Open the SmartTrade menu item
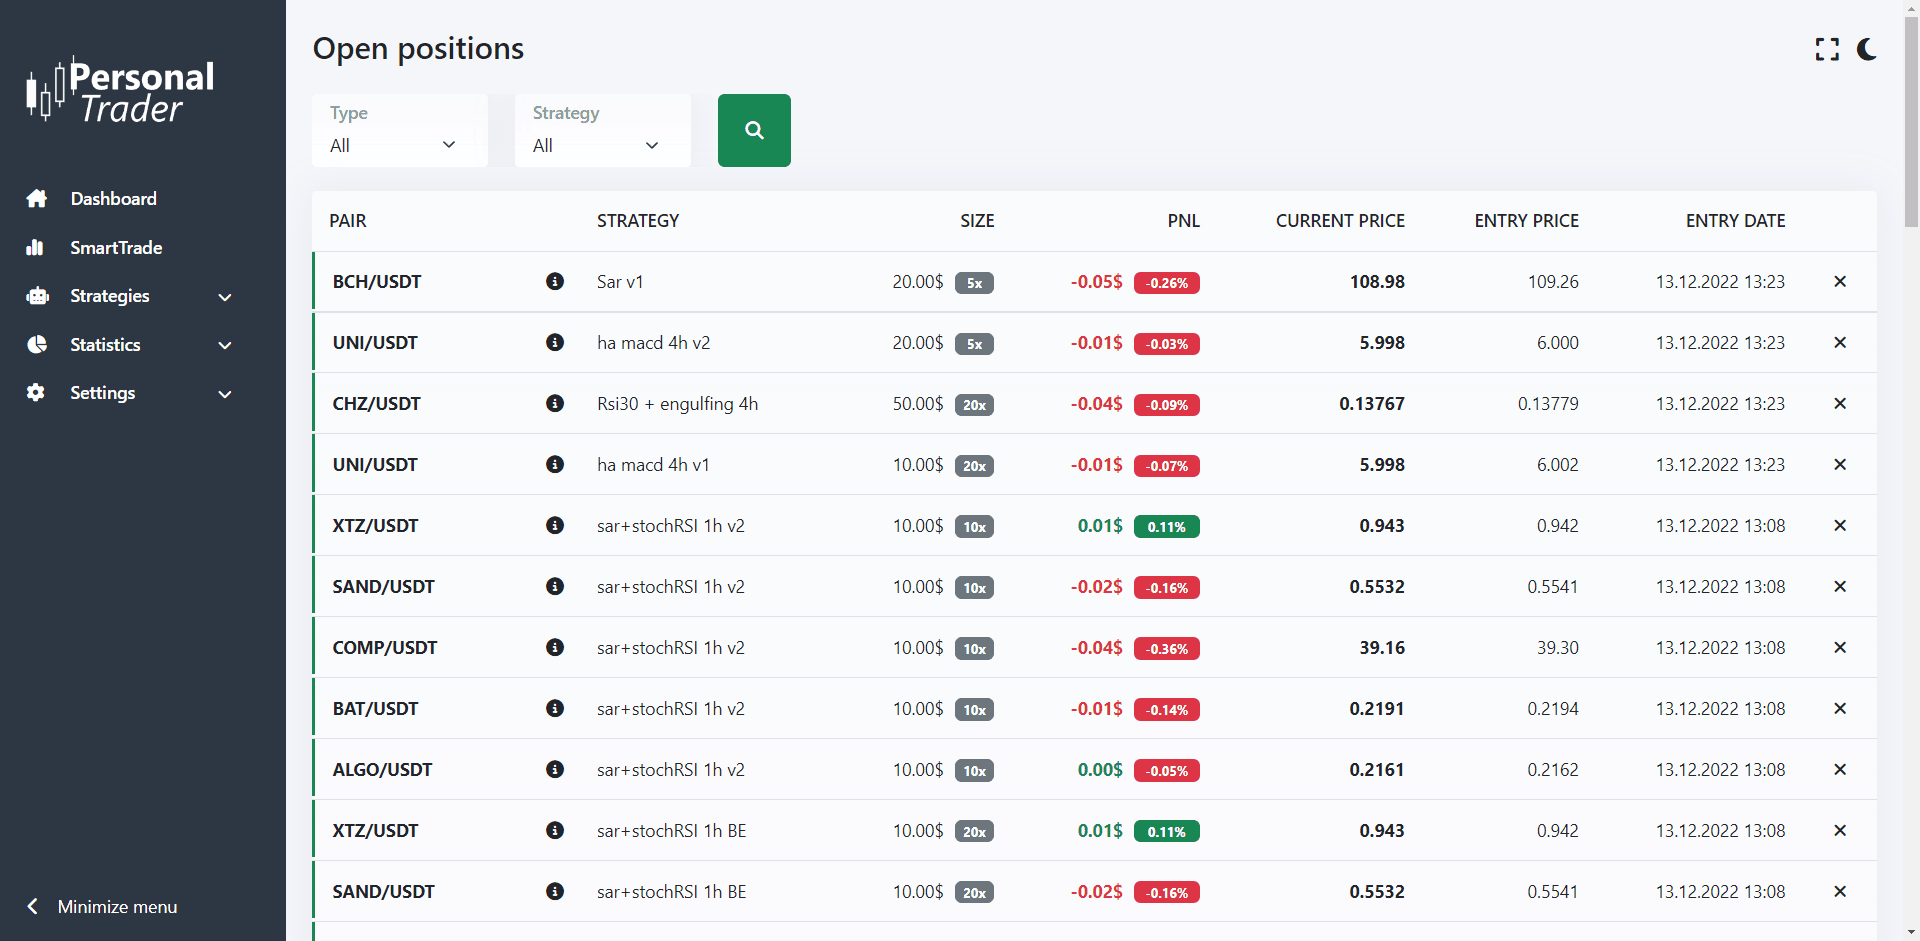The height and width of the screenshot is (941, 1920). [115, 248]
